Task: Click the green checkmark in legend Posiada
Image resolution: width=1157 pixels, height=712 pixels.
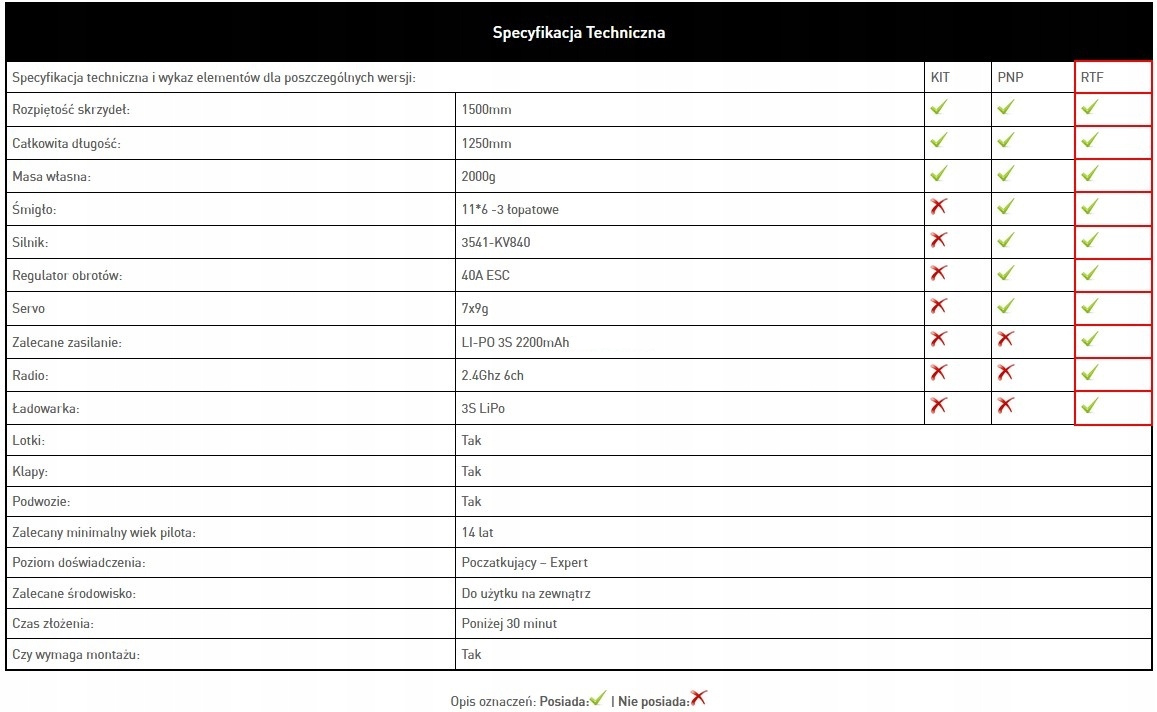Action: coord(598,699)
